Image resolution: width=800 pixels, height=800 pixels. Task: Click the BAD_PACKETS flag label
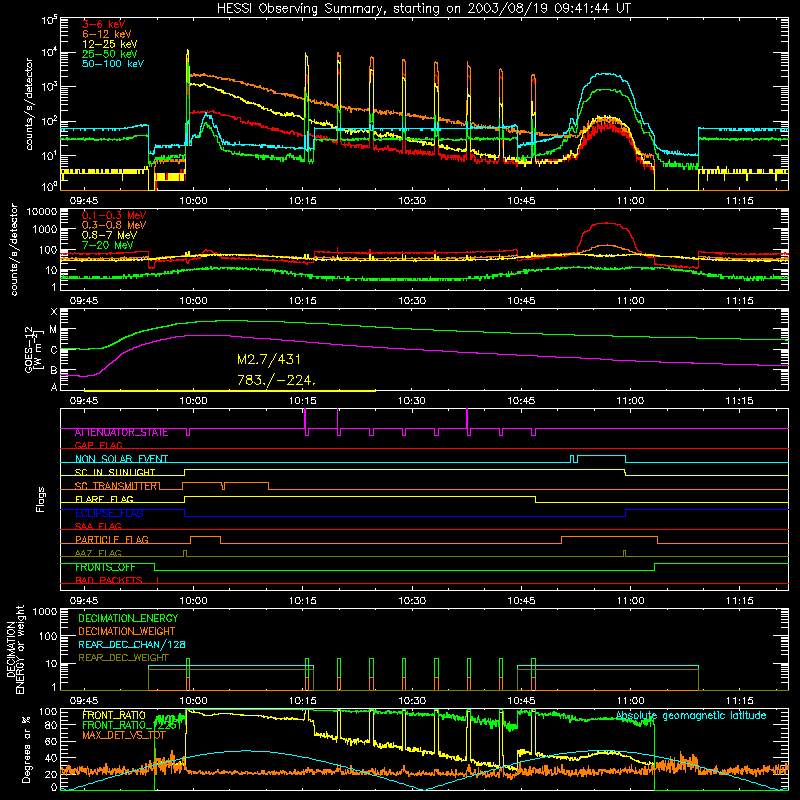tap(109, 581)
